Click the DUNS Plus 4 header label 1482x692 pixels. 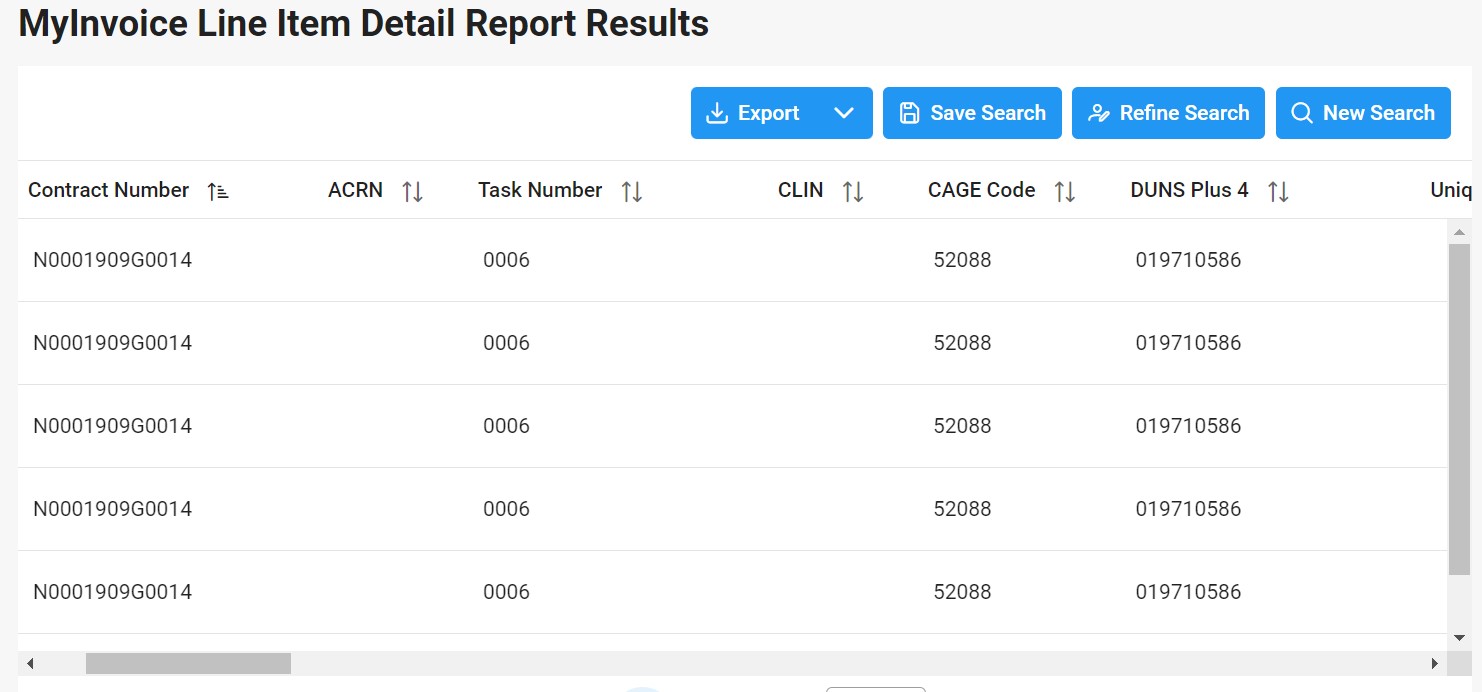[x=1189, y=190]
